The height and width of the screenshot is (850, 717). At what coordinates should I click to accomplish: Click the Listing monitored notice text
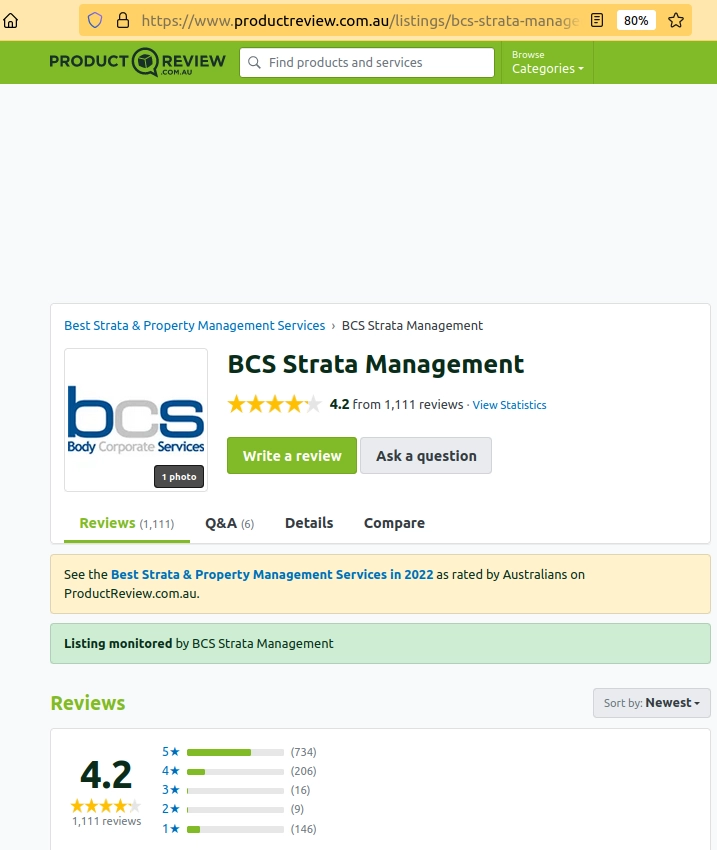coord(198,643)
